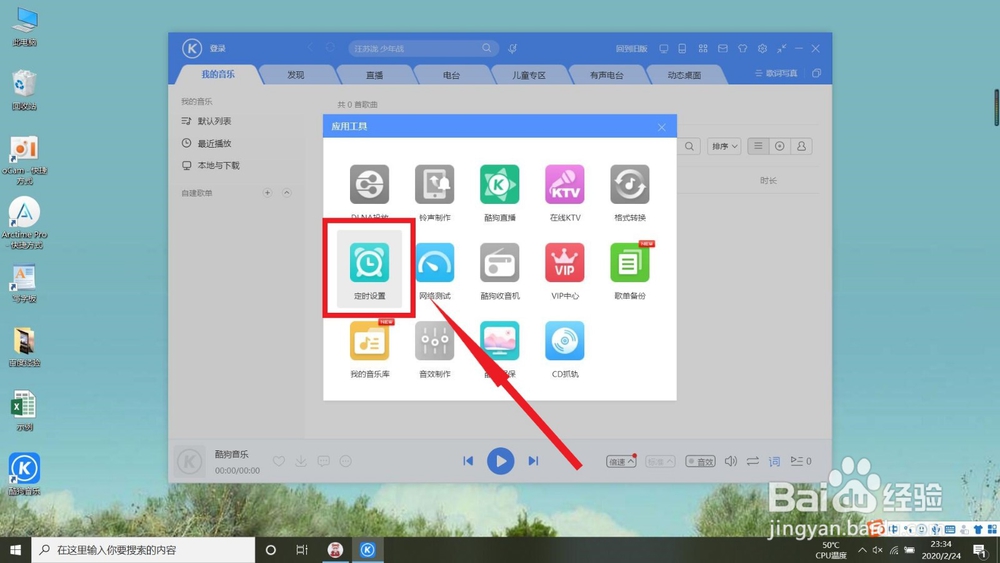The image size is (1000, 563).
Task: Change the loop playback mode
Action: pos(753,461)
